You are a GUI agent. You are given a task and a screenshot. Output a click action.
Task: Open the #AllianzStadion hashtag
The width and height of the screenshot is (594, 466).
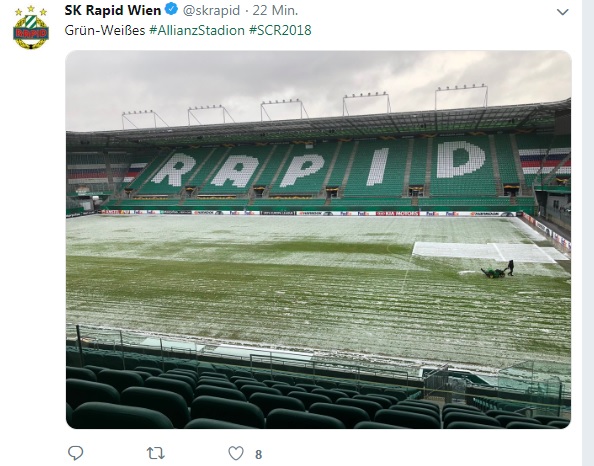(197, 30)
